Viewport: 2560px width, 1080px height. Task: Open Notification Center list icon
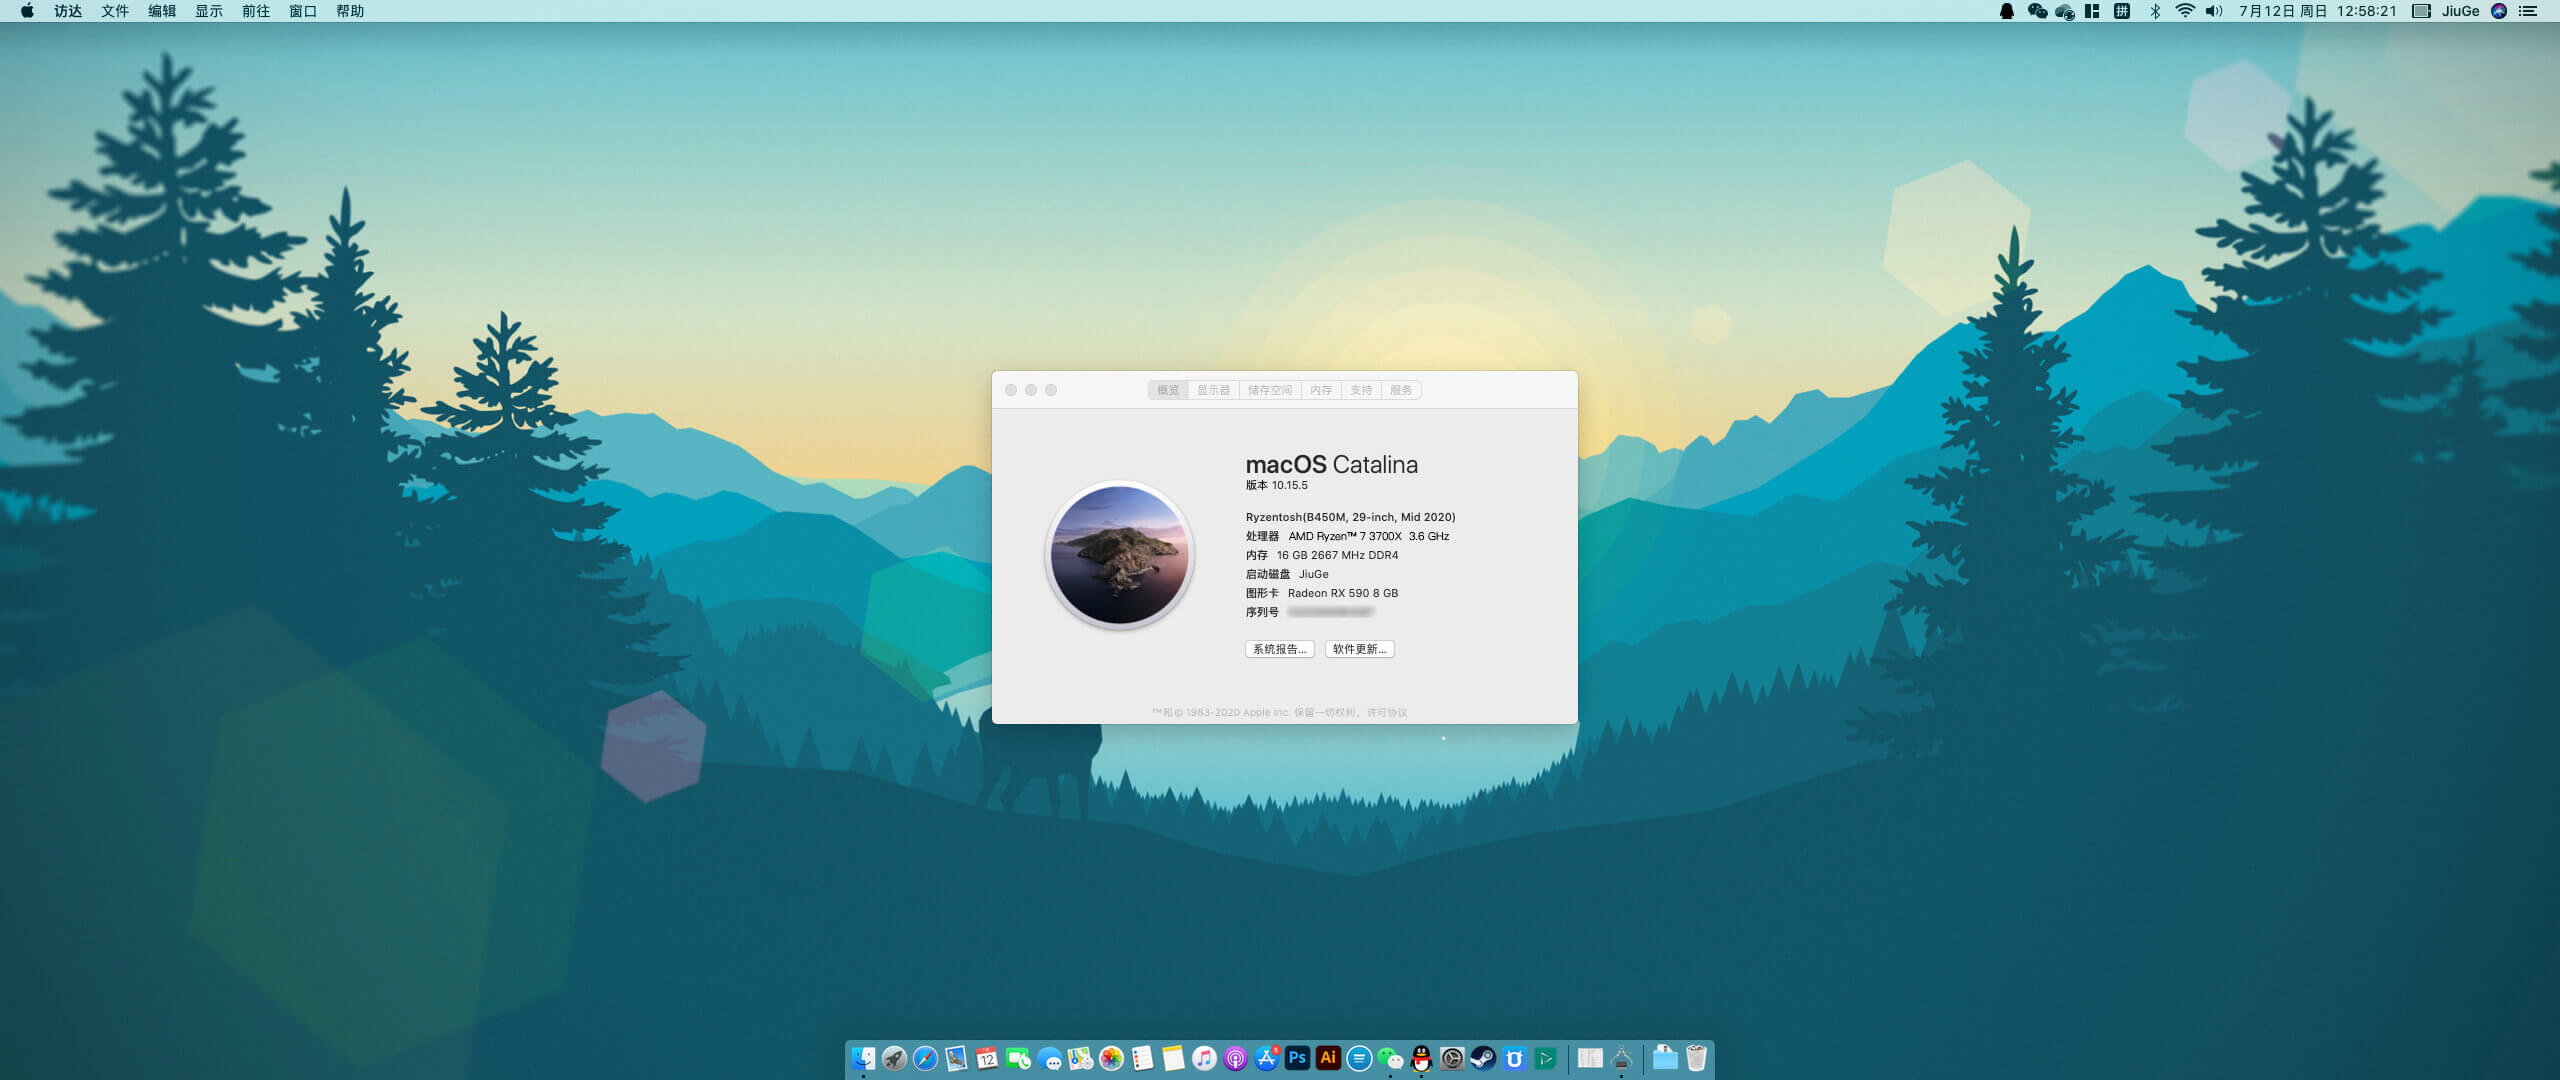2528,11
